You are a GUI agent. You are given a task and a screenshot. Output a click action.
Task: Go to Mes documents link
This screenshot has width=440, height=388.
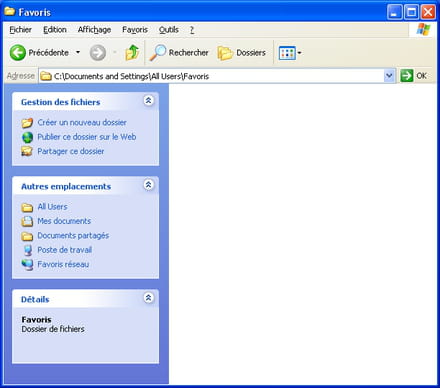[64, 221]
